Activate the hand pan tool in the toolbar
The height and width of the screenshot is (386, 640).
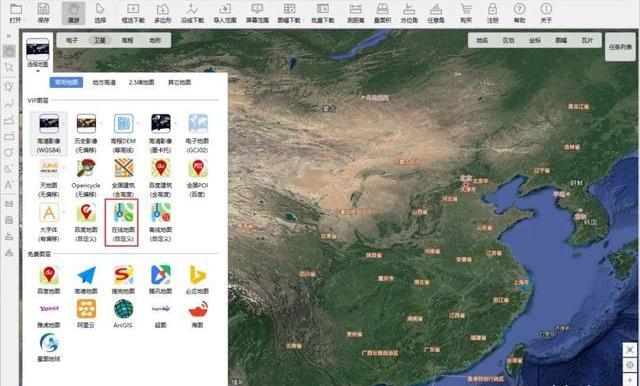73,13
